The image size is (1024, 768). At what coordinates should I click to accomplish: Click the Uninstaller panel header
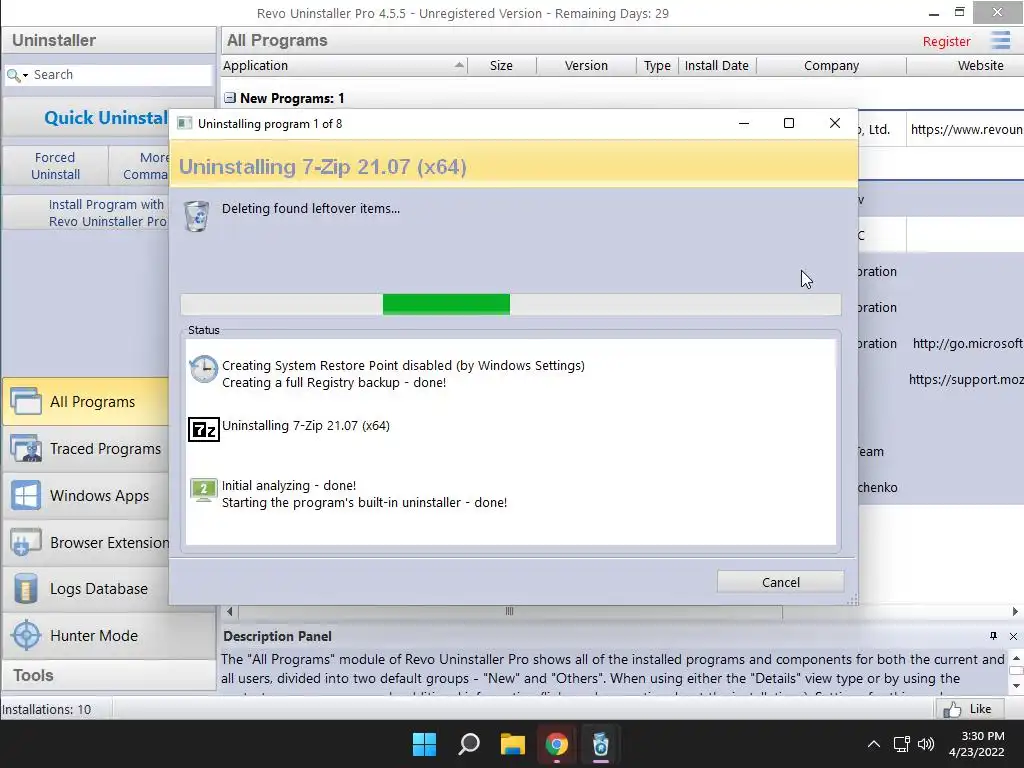tap(108, 40)
